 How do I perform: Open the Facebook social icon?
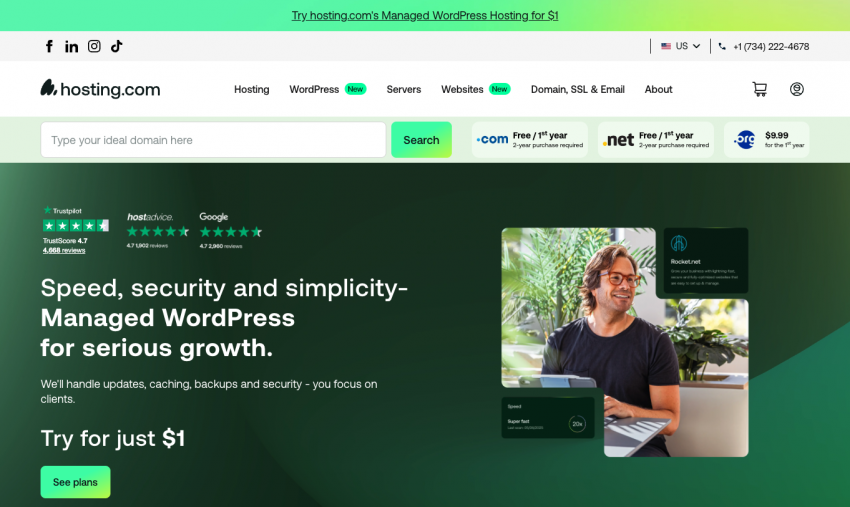(49, 46)
